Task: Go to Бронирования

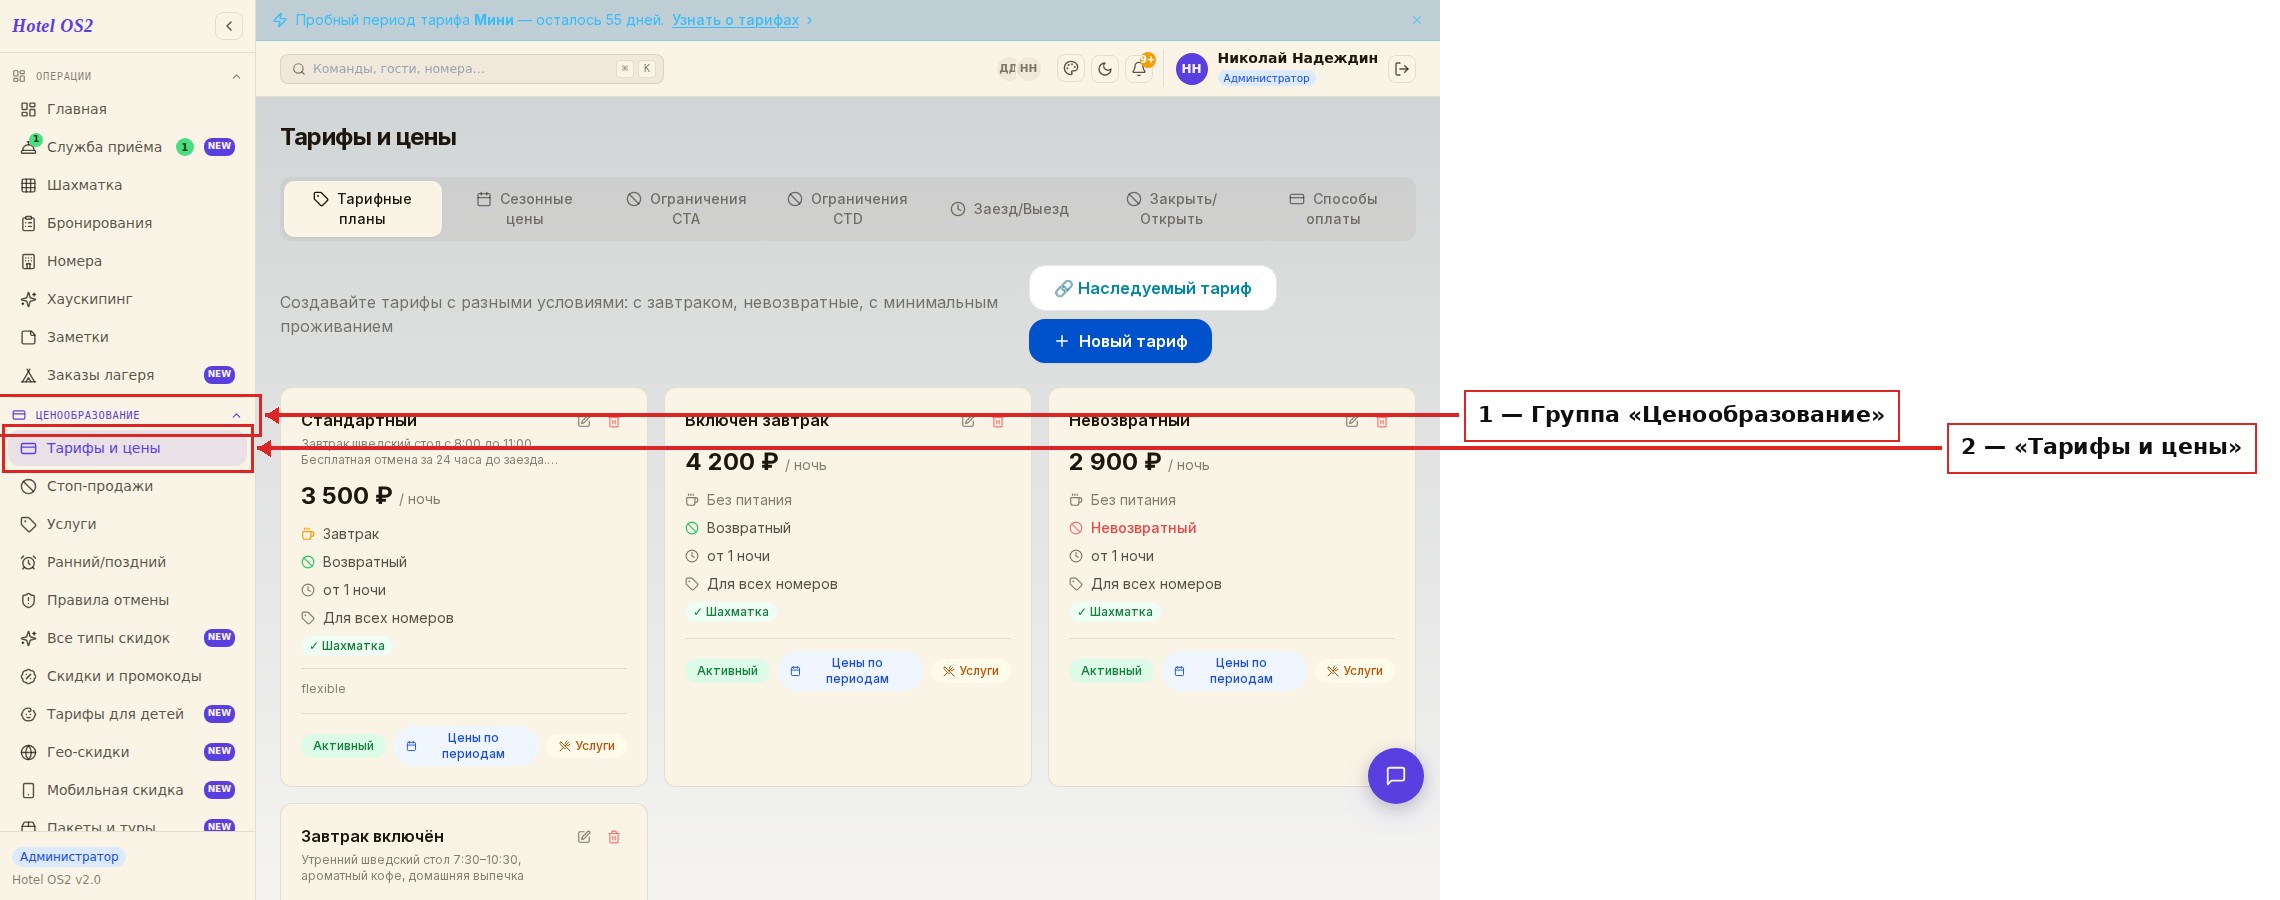Action: click(x=127, y=223)
